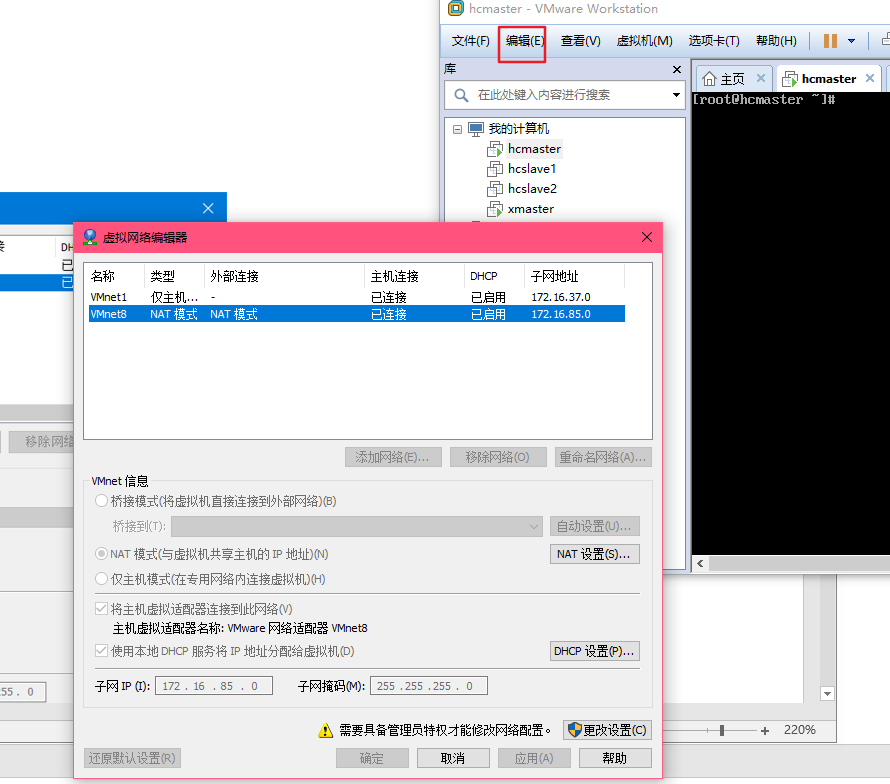
Task: Click inside the hcmaster terminal console
Action: point(791,324)
